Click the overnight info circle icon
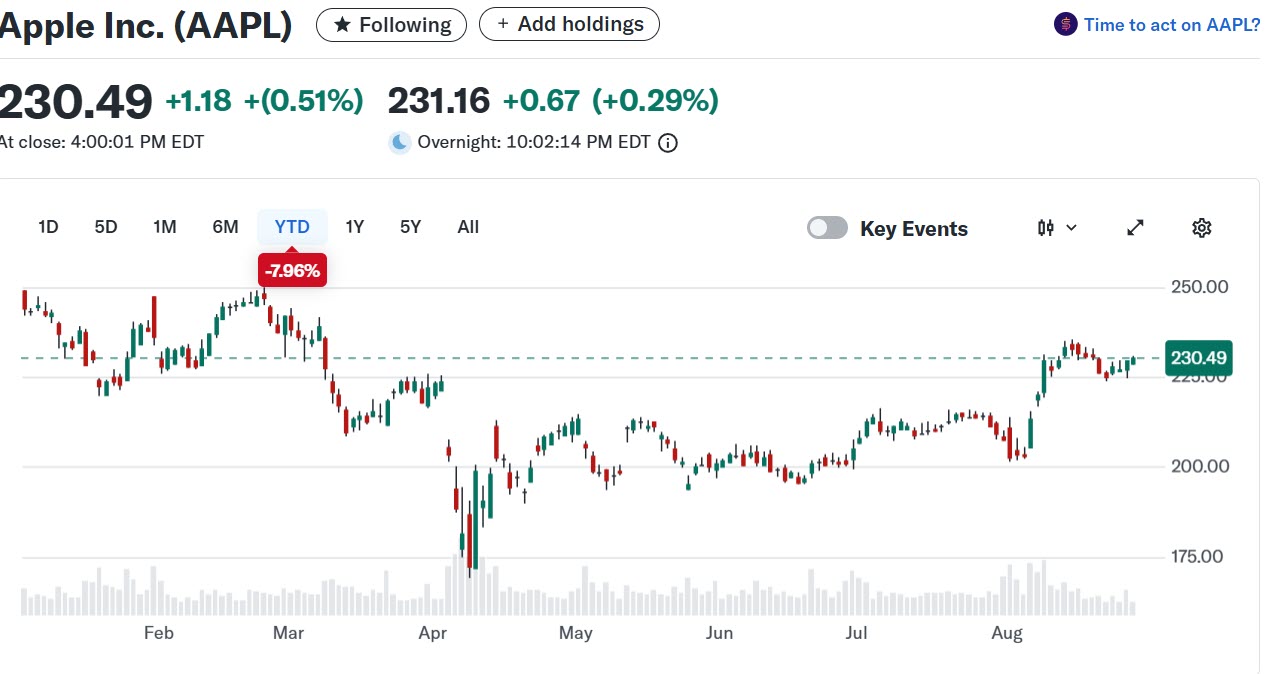The image size is (1280, 674). tap(668, 143)
